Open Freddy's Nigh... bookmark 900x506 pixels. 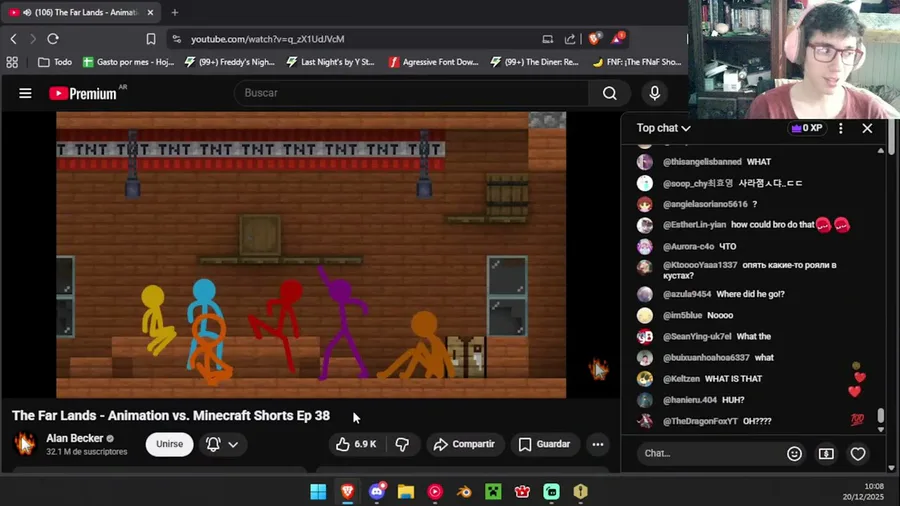pos(230,62)
